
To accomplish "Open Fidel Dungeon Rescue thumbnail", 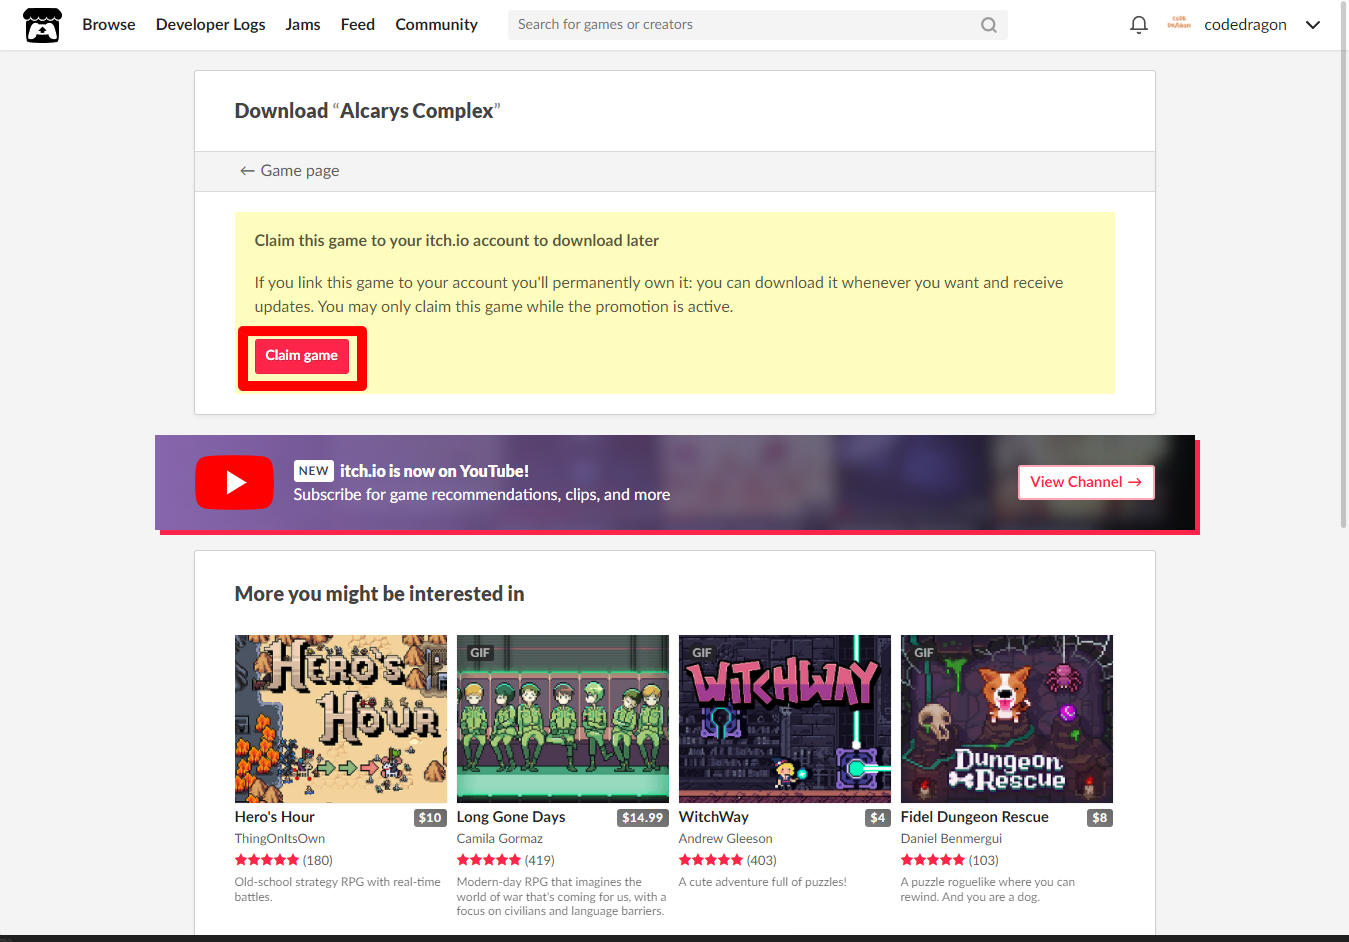I will (1007, 719).
